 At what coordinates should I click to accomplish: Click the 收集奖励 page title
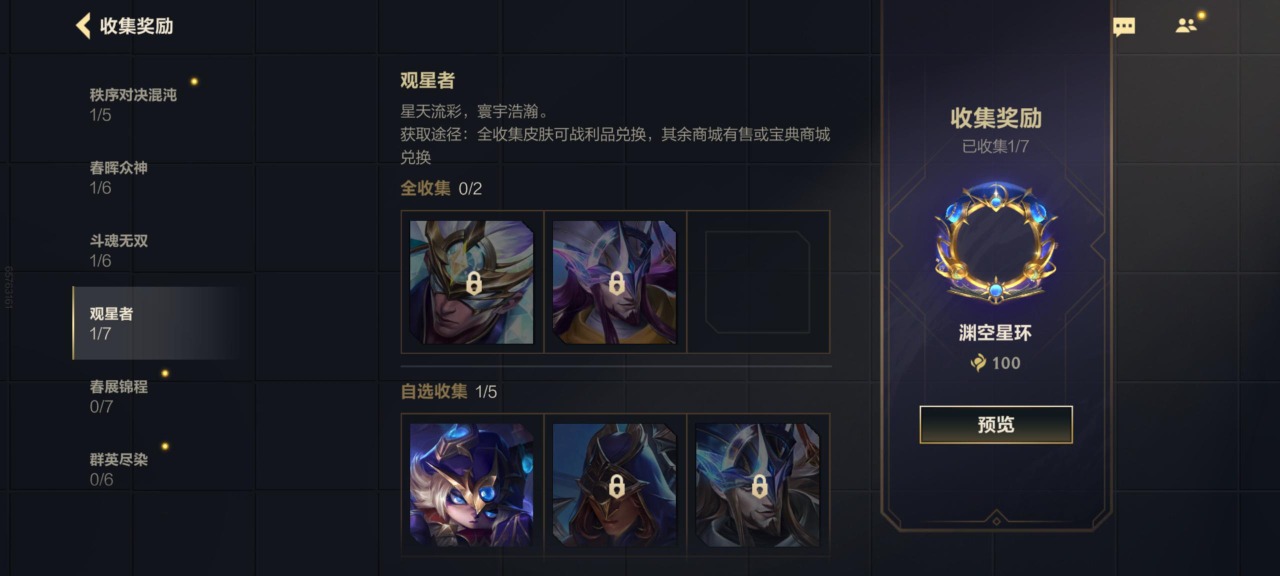pyautogui.click(x=137, y=26)
